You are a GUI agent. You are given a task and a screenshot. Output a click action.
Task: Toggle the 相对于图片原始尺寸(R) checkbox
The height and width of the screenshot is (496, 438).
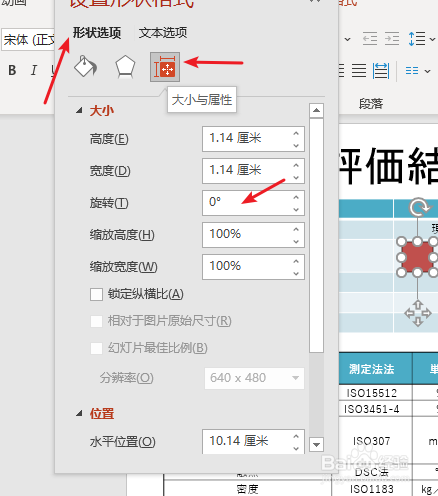(x=96, y=322)
